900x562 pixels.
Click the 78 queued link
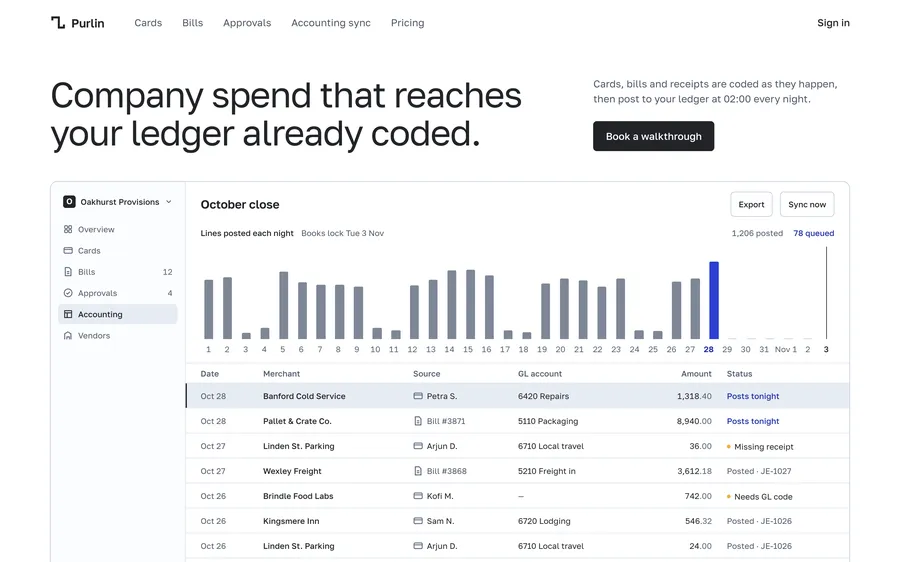[813, 233]
